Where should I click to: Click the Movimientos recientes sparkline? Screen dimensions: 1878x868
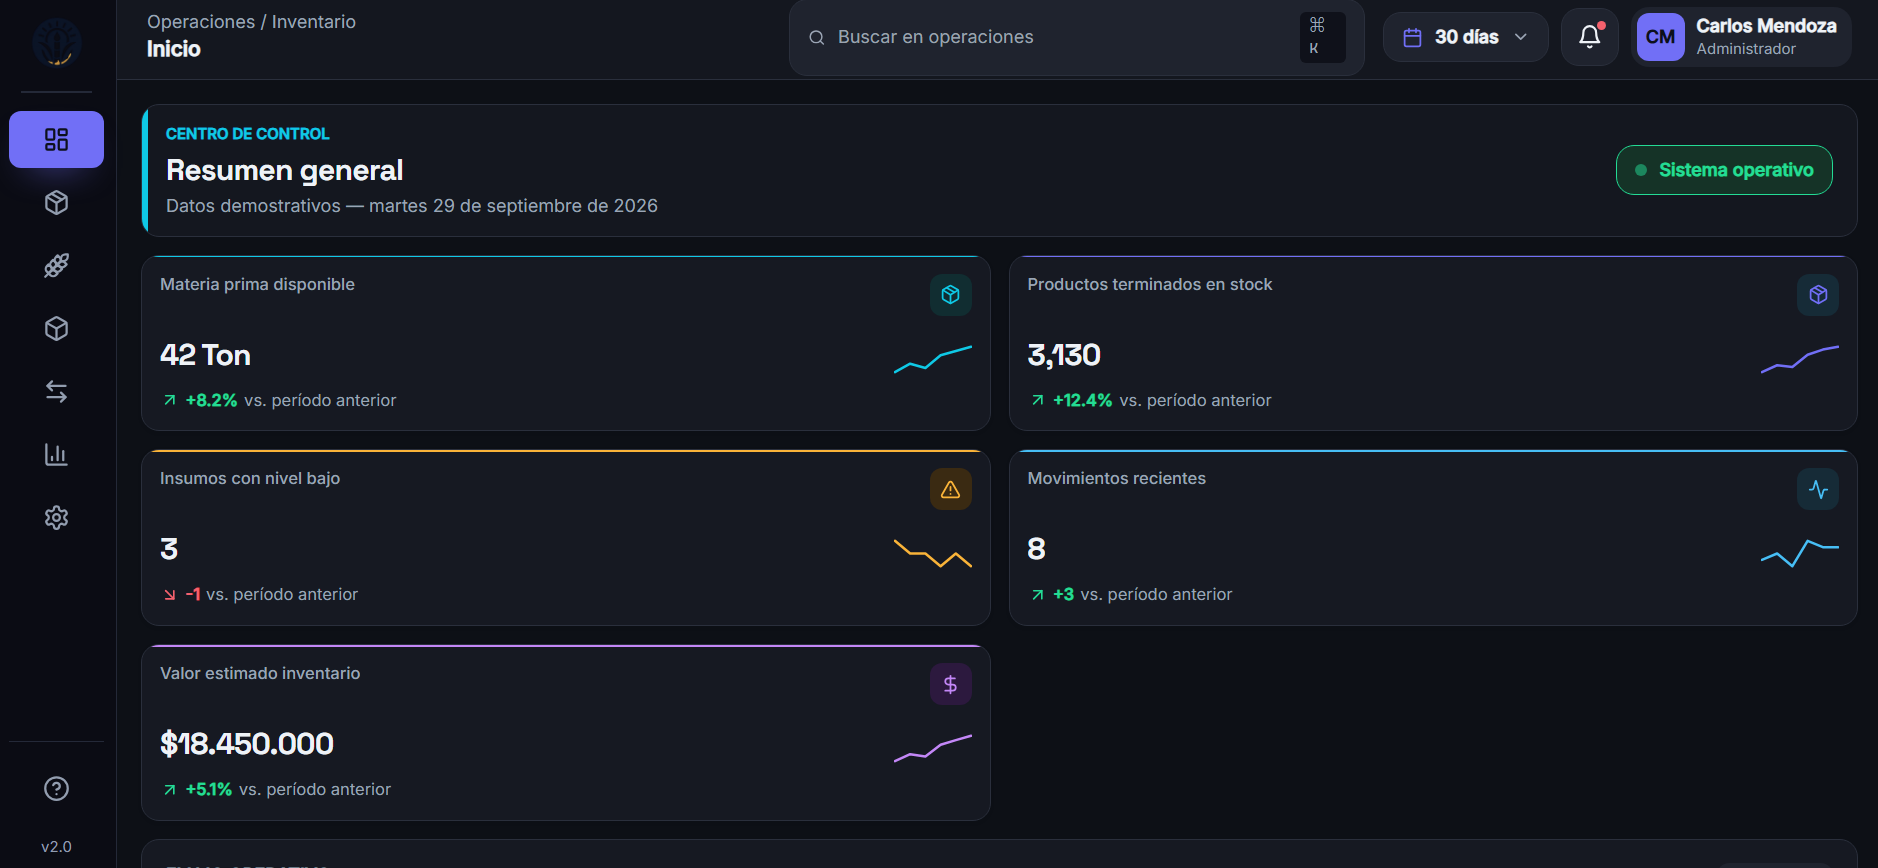pyautogui.click(x=1800, y=553)
